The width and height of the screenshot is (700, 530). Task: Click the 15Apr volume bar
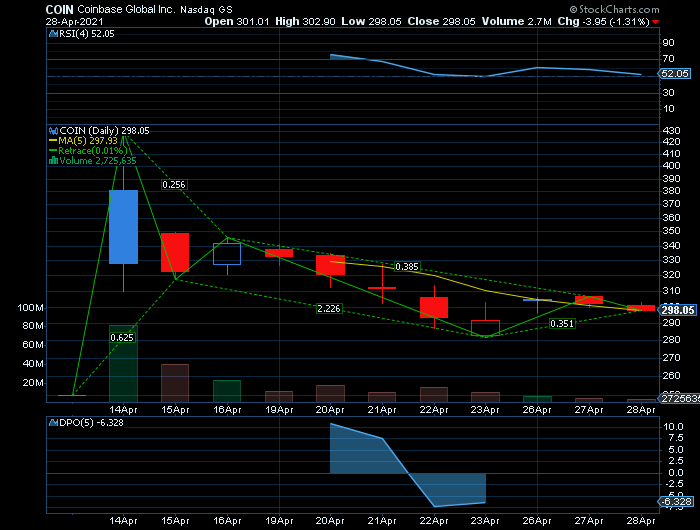pos(175,383)
